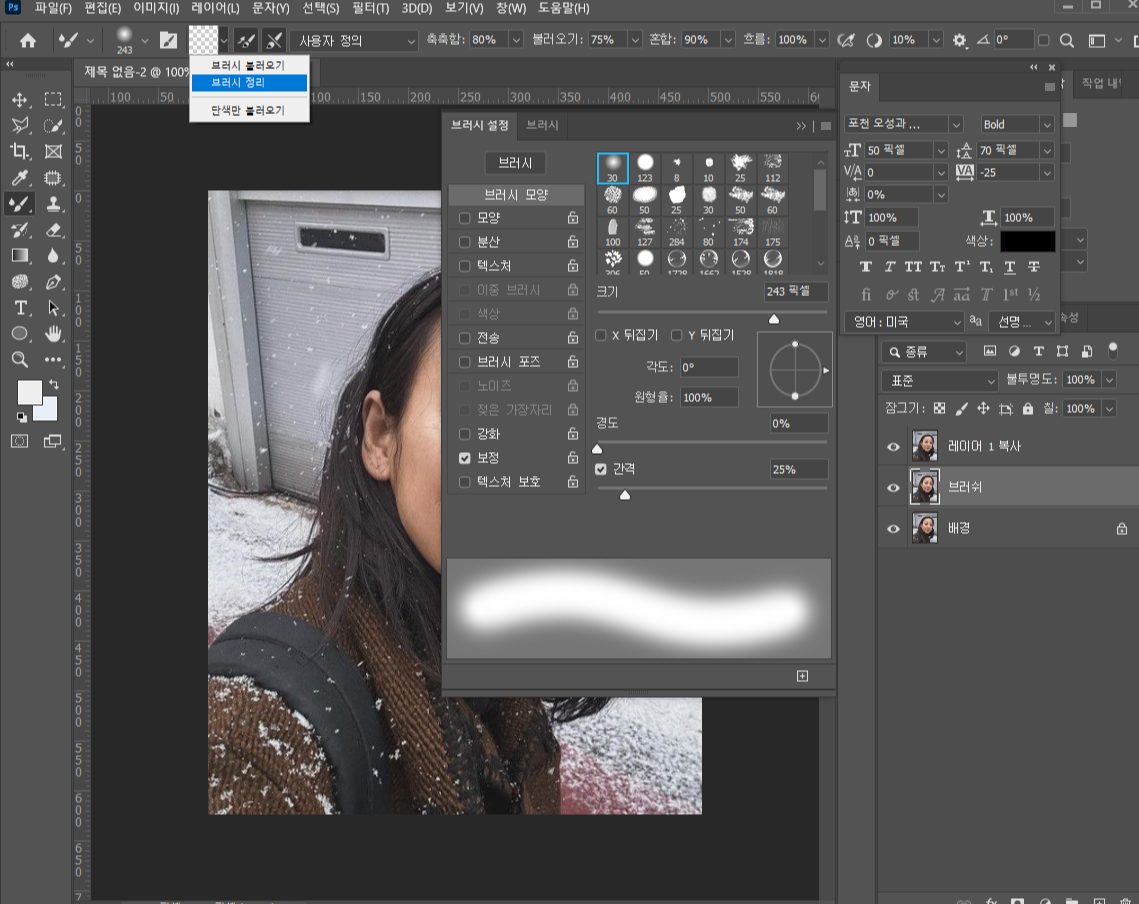
Task: Select the Clone Stamp tool
Action: point(53,203)
